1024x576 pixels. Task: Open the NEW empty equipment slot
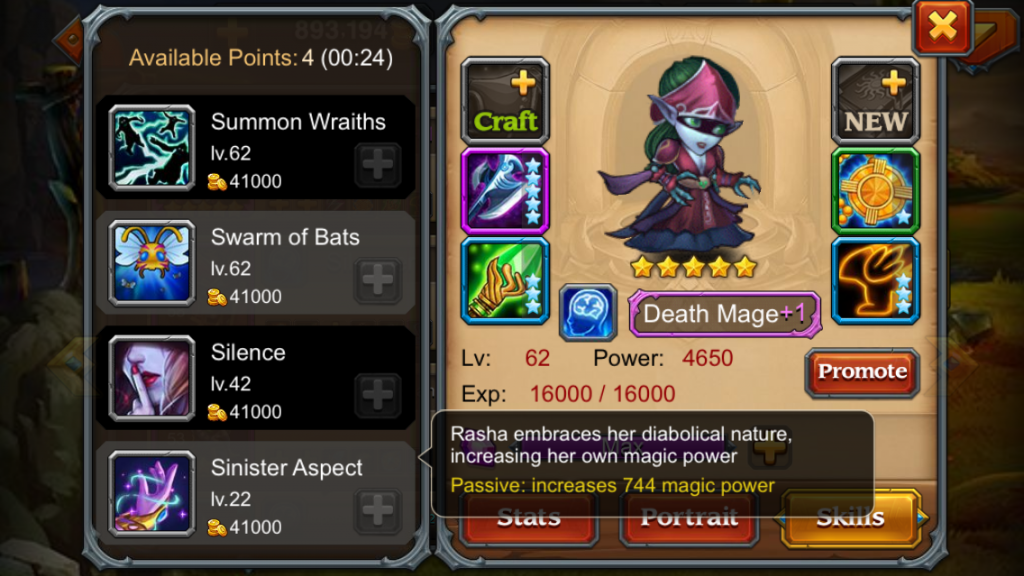(875, 101)
